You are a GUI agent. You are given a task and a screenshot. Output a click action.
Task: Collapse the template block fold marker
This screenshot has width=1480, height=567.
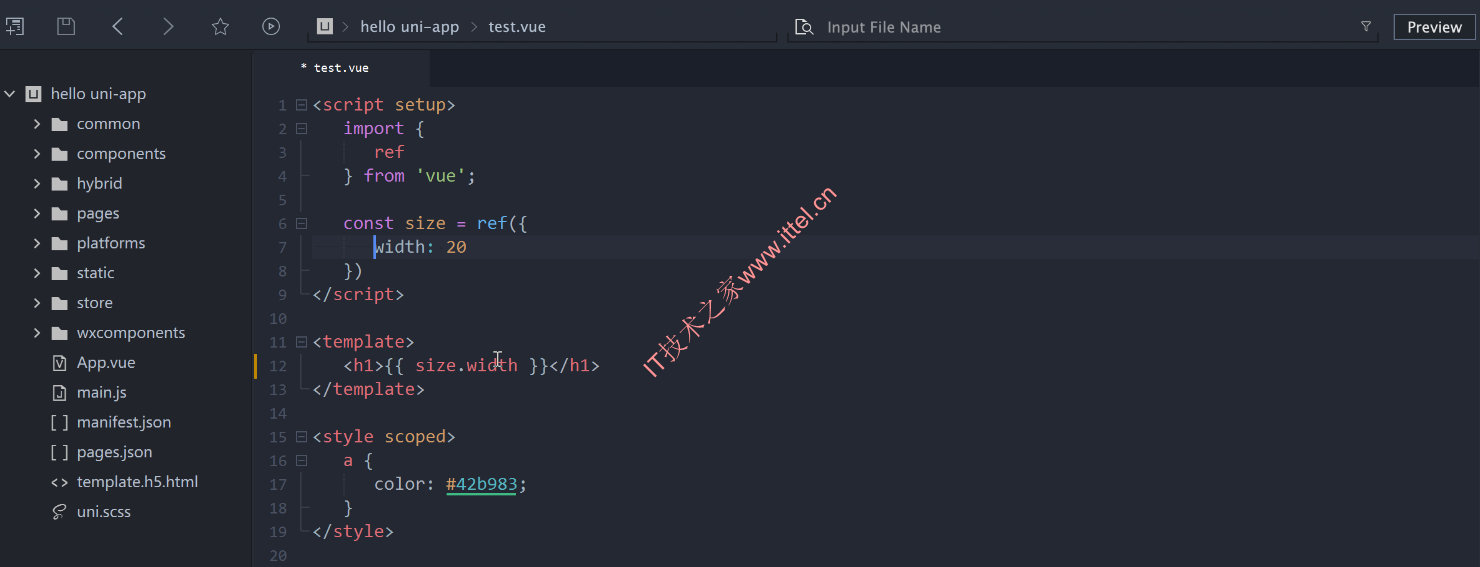pyautogui.click(x=301, y=342)
